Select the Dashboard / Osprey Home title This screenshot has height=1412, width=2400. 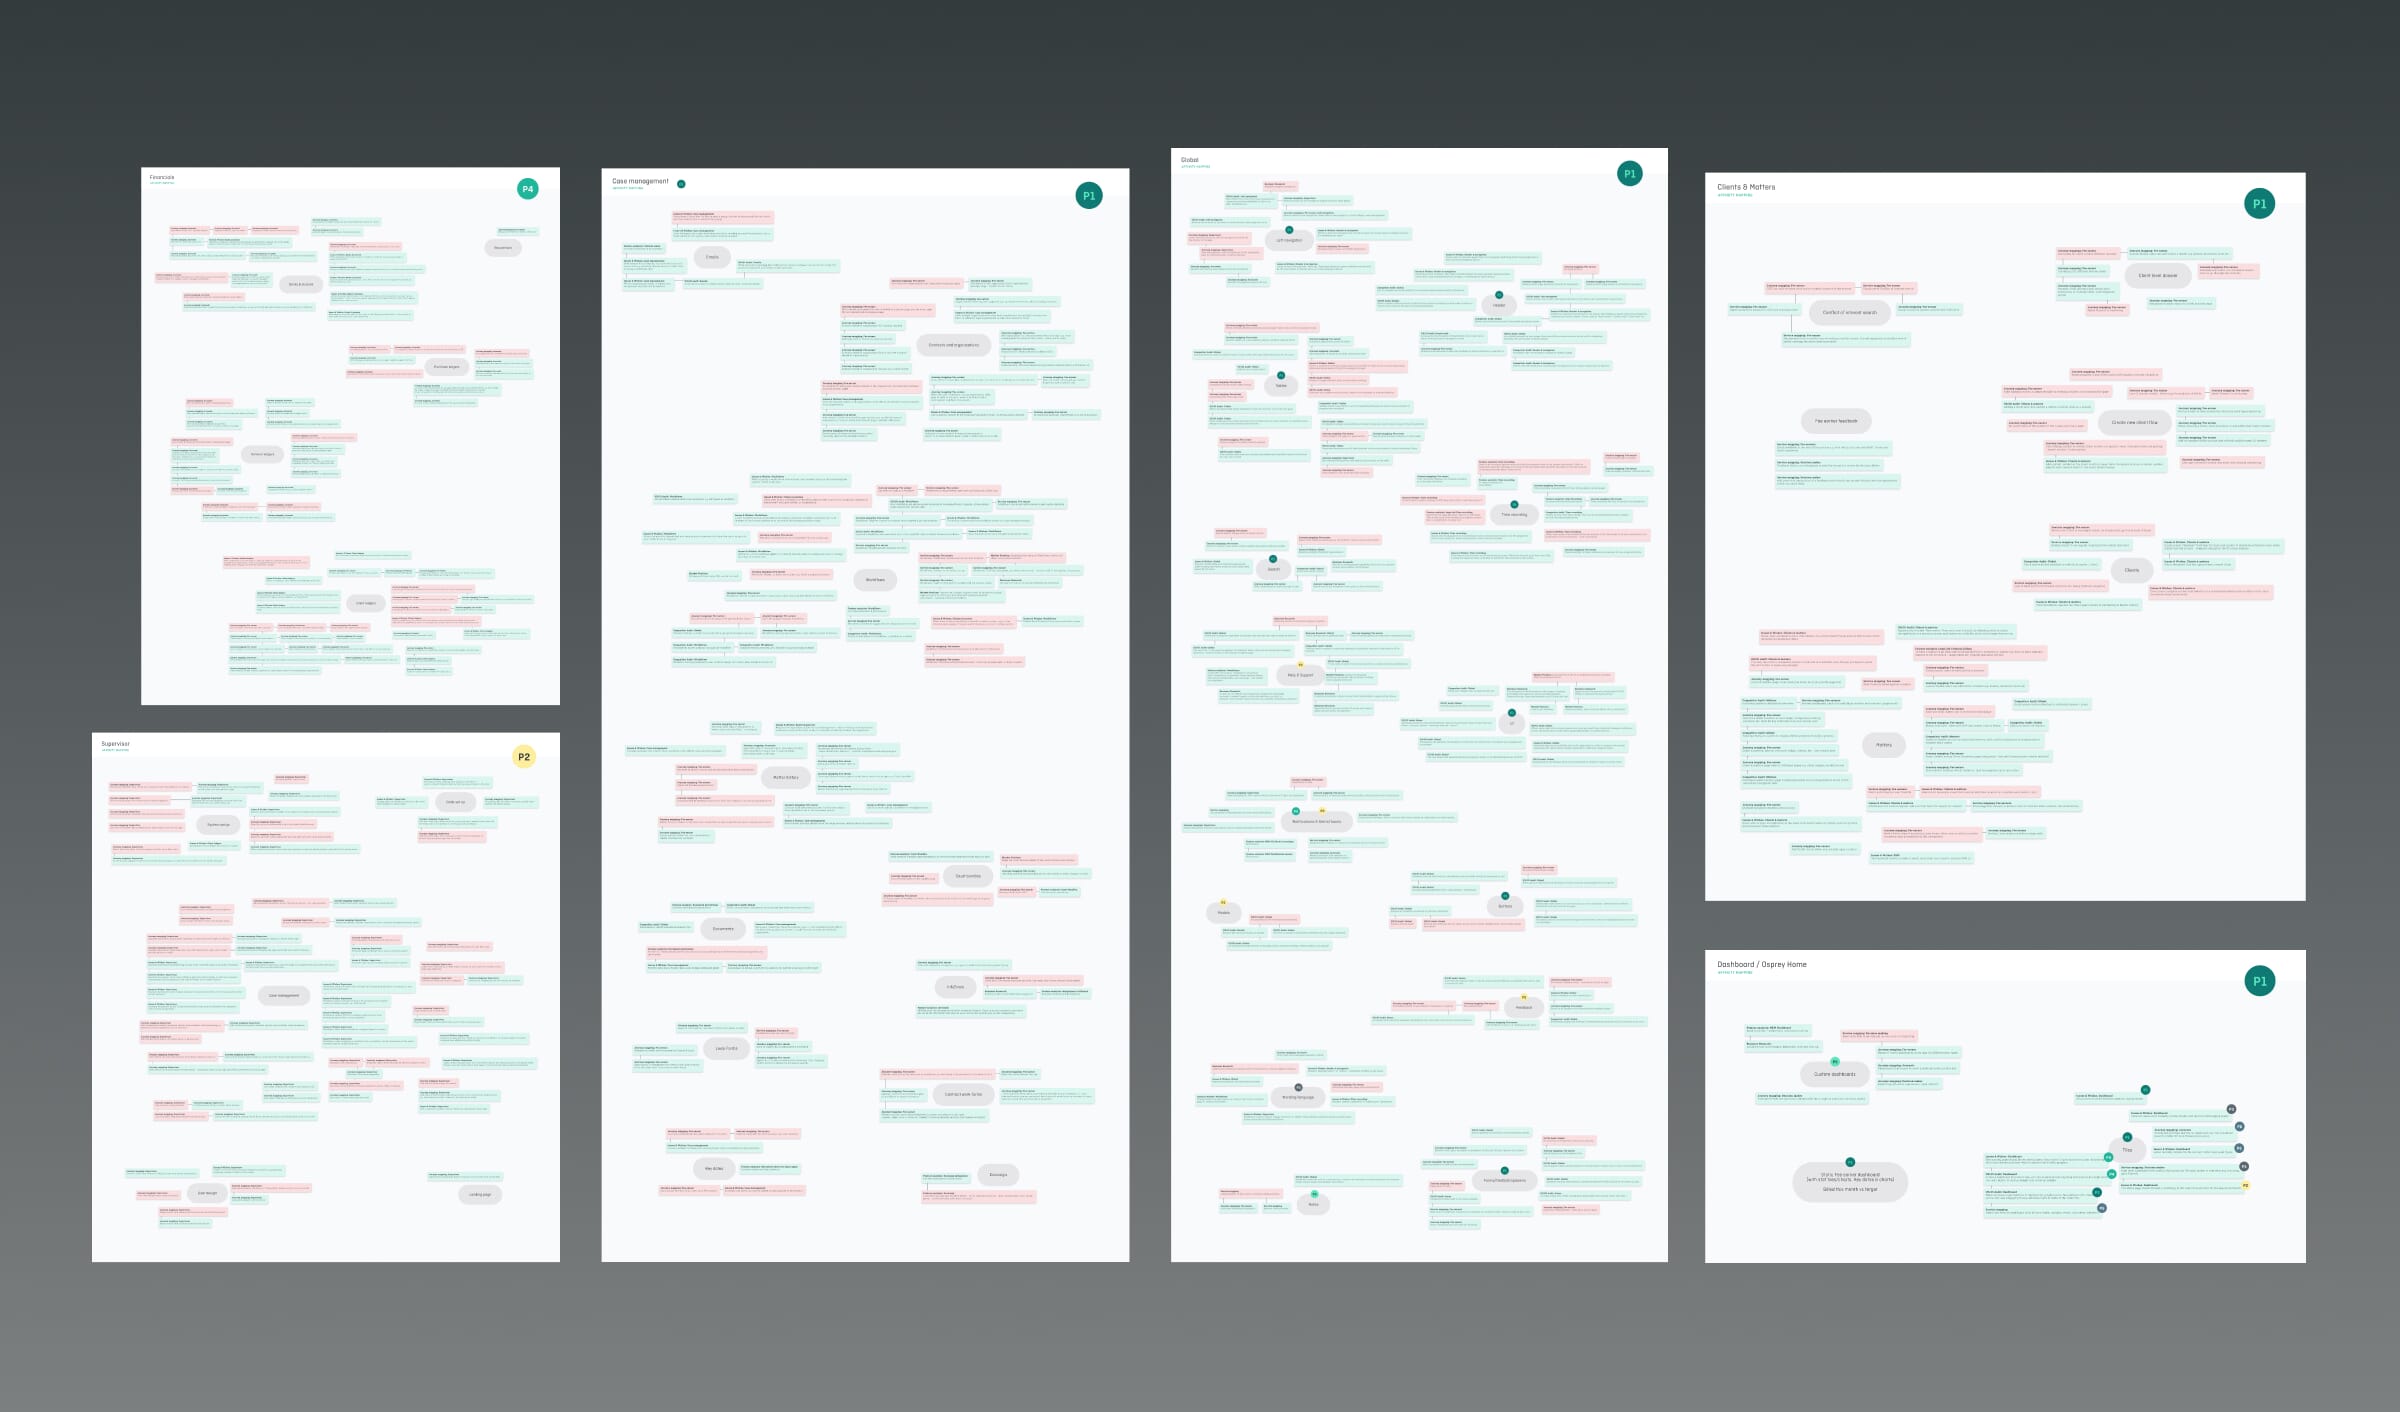[1761, 965]
